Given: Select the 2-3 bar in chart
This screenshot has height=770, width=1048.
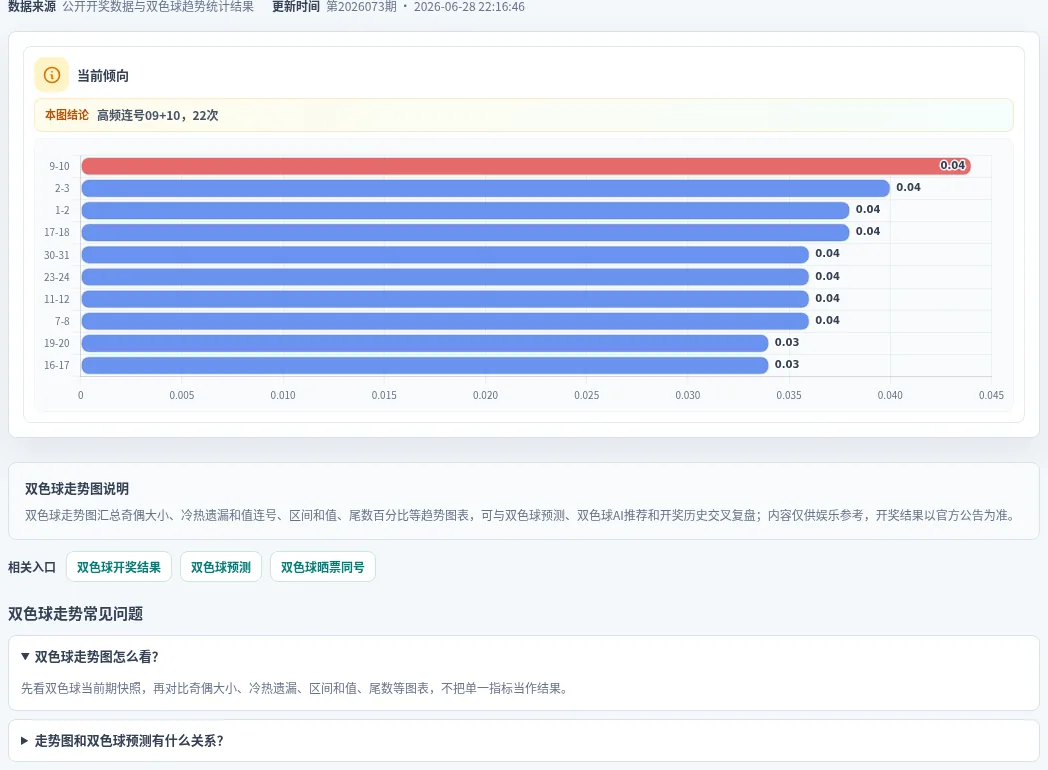Looking at the screenshot, I should pos(485,188).
